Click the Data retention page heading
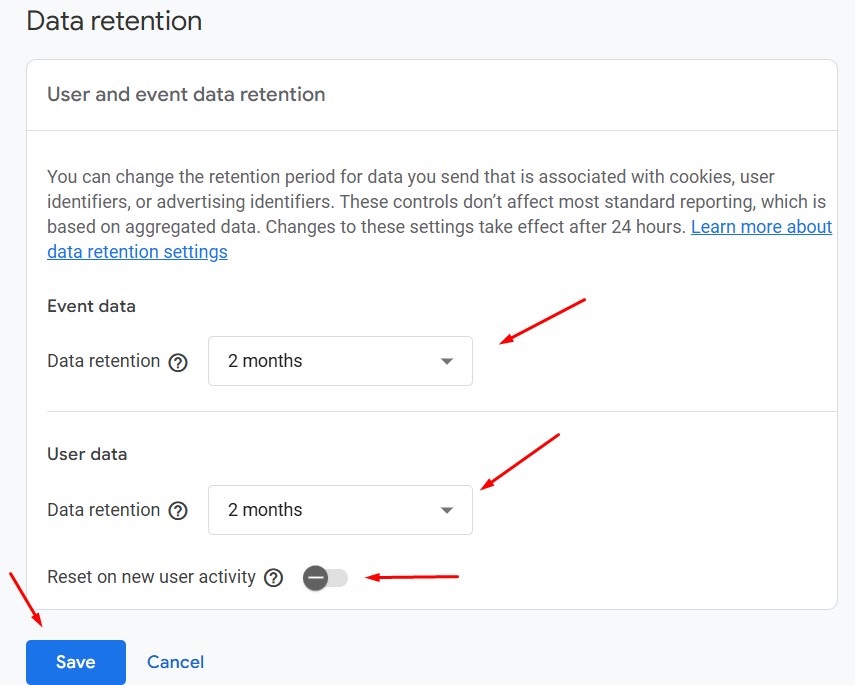Screen dimensions: 855x685 [113, 21]
